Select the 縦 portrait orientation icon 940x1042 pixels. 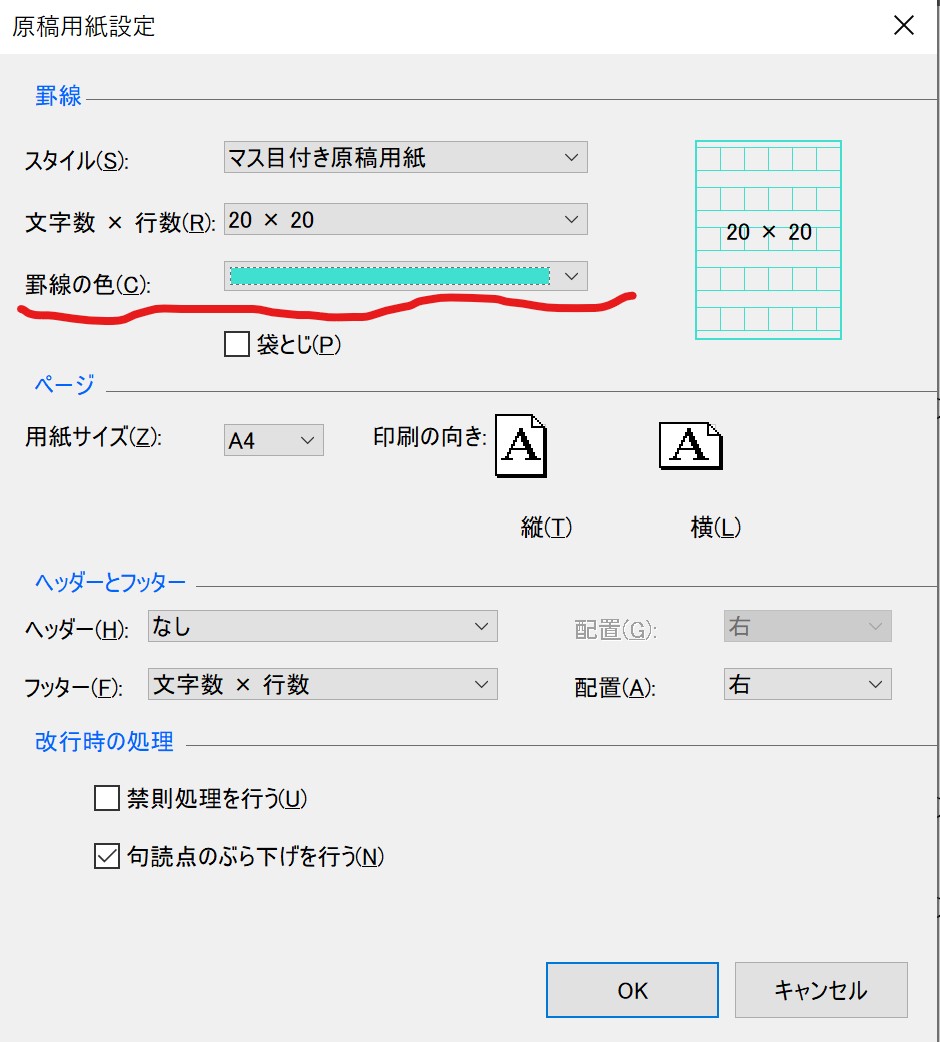point(521,446)
